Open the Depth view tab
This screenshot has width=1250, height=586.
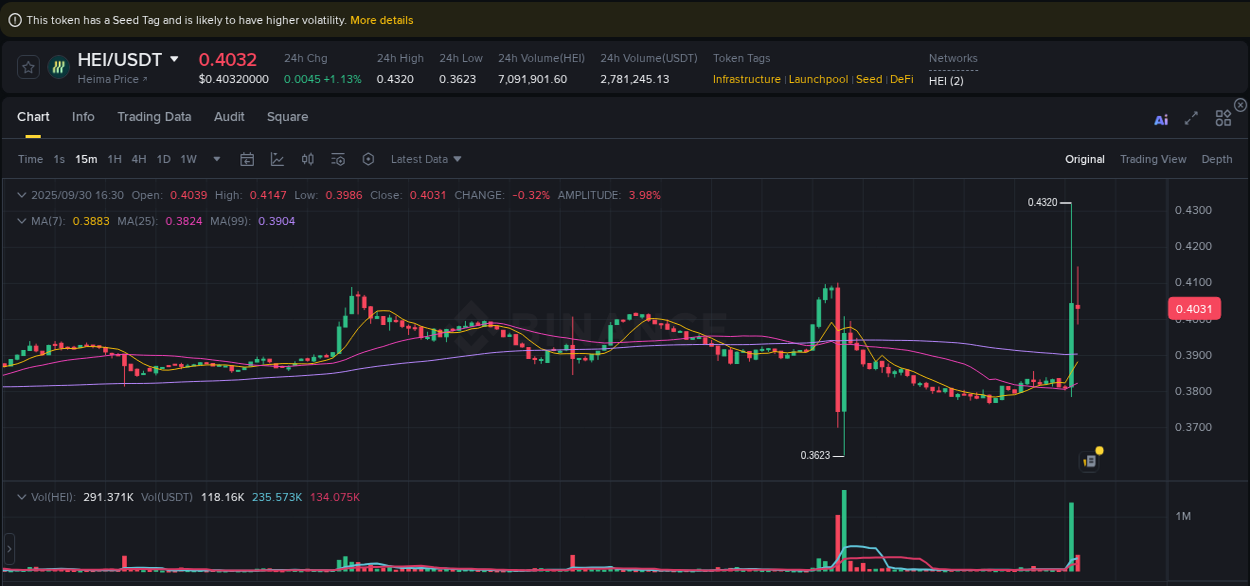click(x=1216, y=159)
